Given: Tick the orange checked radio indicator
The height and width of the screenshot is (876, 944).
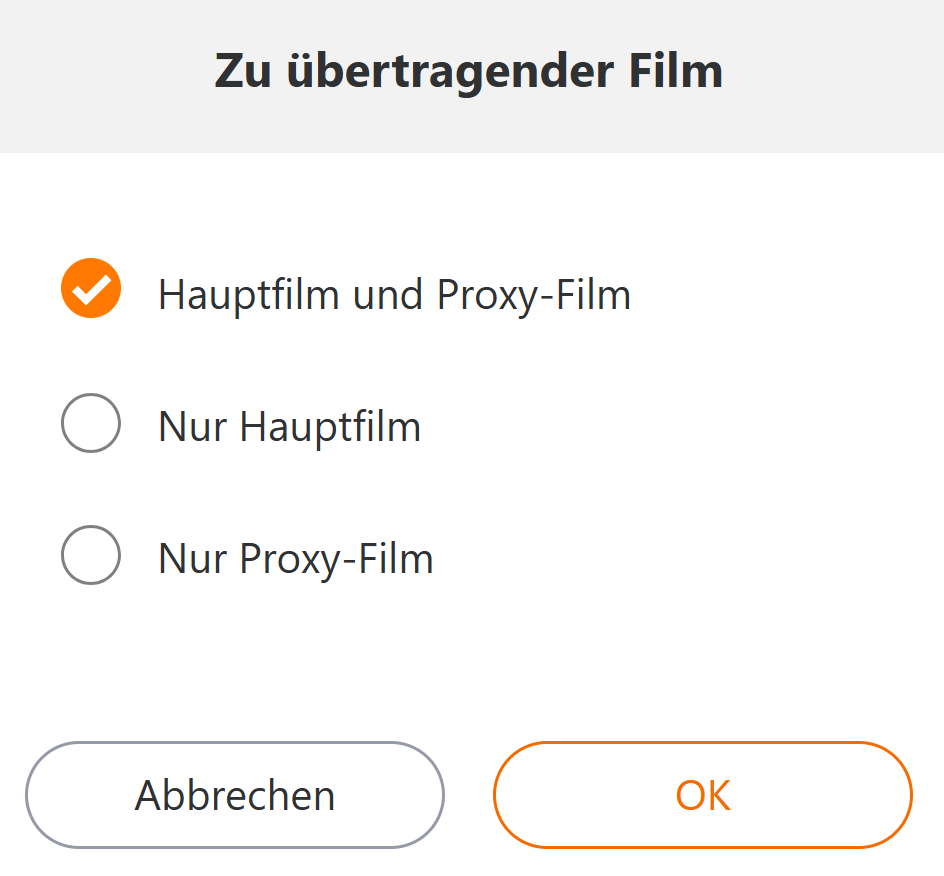Looking at the screenshot, I should coord(91,289).
